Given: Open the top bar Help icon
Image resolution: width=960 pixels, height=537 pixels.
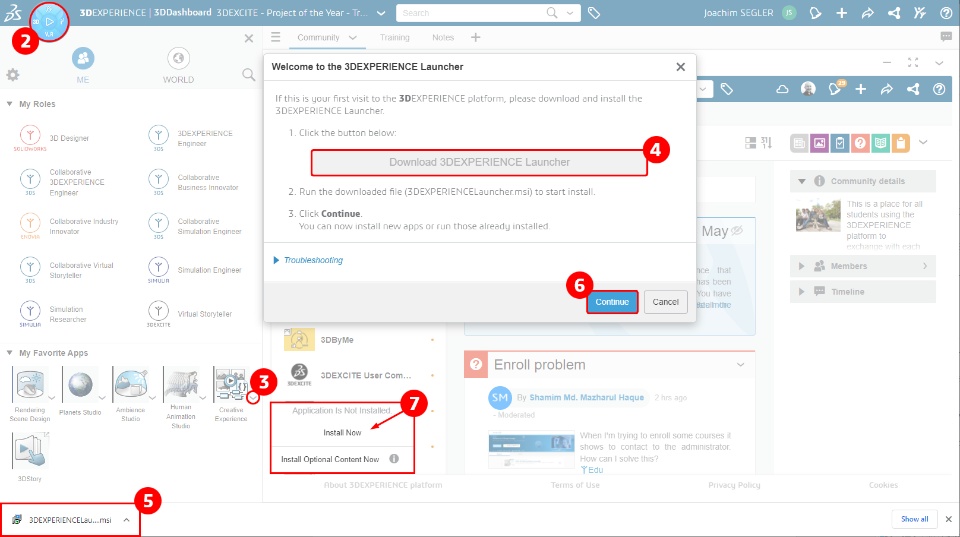Looking at the screenshot, I should [946, 13].
